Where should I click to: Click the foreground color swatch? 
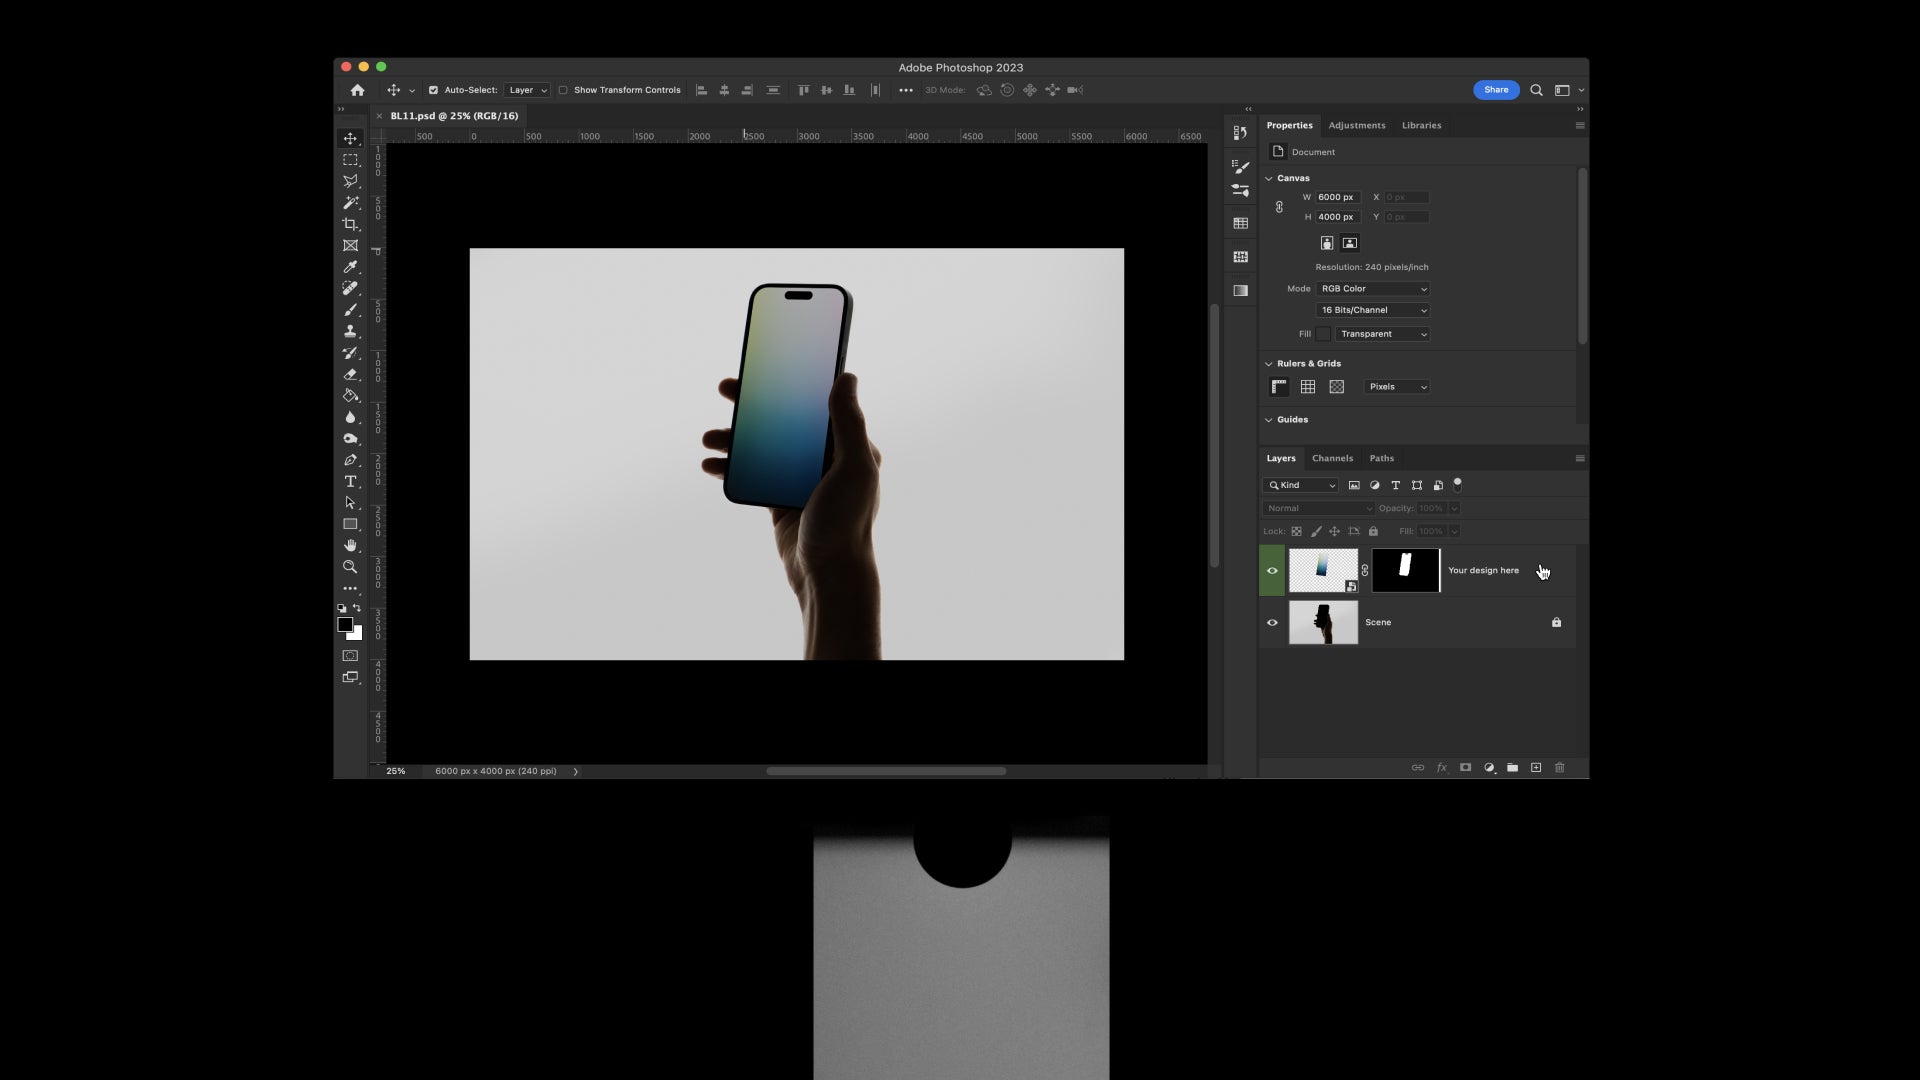344,624
